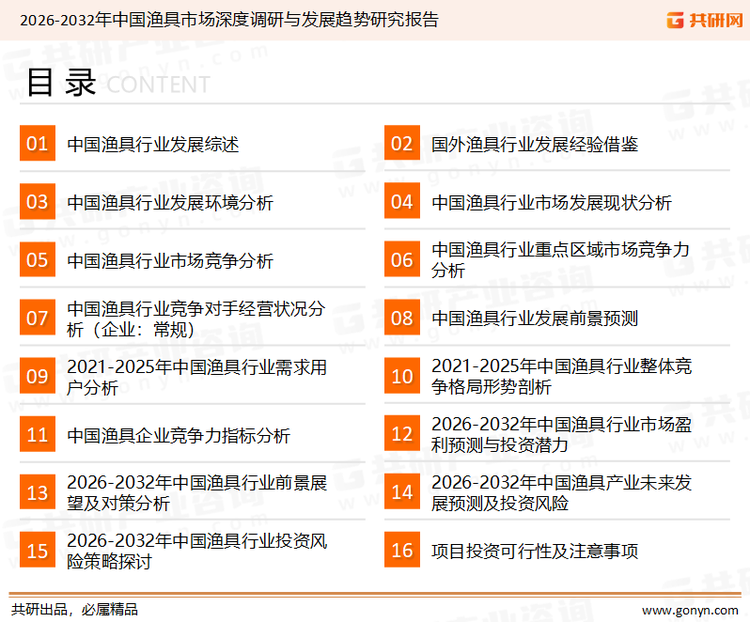Click the orange 02 number box
The height and width of the screenshot is (622, 750).
click(402, 143)
